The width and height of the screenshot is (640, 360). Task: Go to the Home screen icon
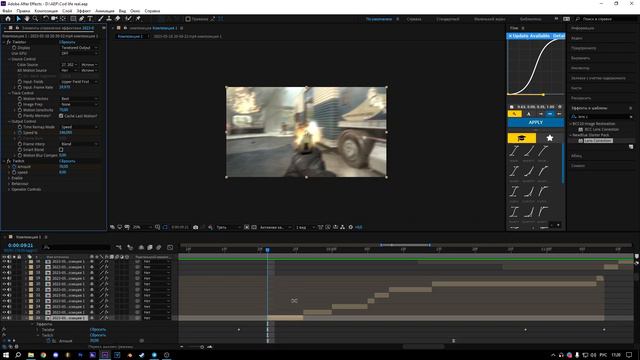coord(8,19)
